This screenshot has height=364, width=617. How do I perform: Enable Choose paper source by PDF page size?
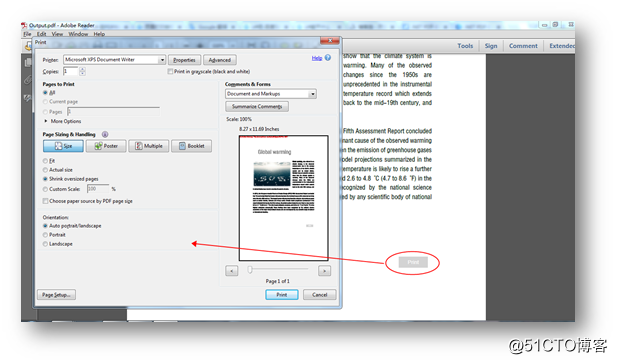click(x=46, y=201)
